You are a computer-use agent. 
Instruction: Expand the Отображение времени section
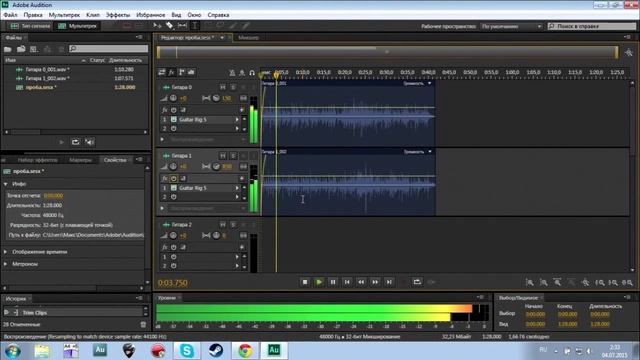pyautogui.click(x=6, y=252)
